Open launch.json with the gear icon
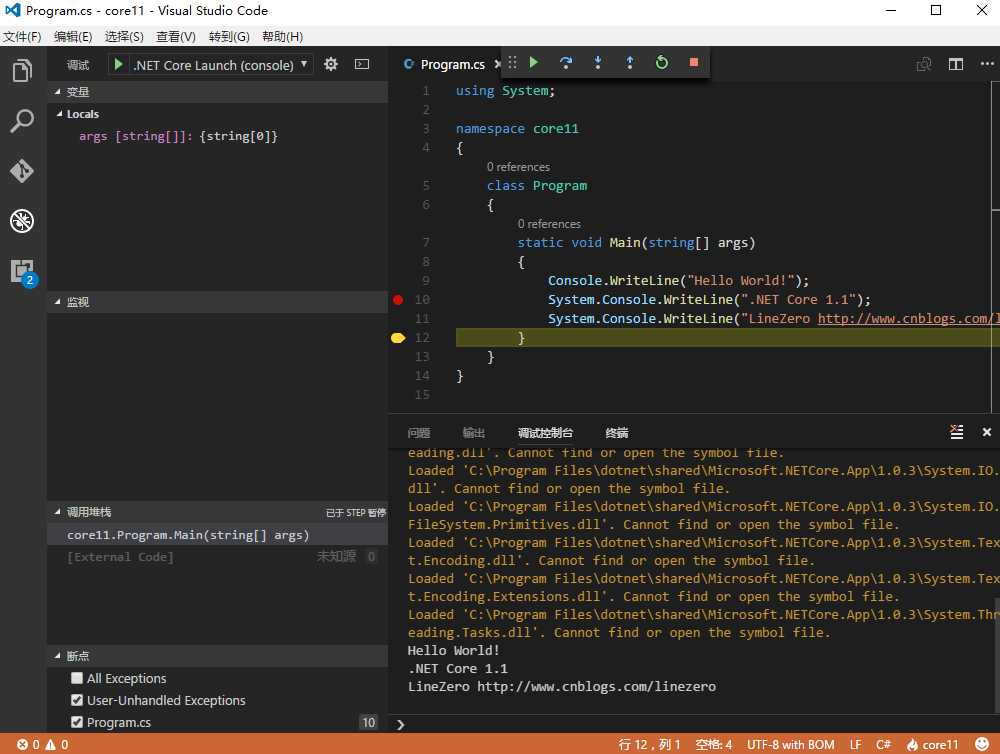Screen dimensions: 1000x754 pyautogui.click(x=330, y=64)
